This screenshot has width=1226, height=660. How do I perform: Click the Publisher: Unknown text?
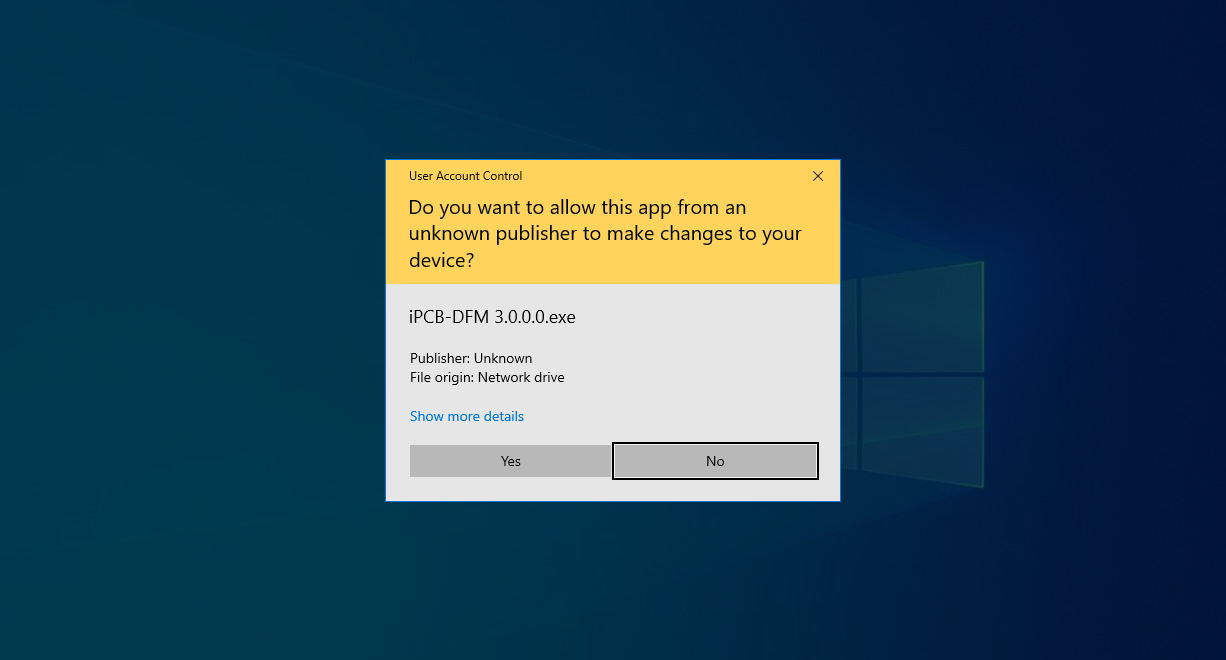point(471,358)
